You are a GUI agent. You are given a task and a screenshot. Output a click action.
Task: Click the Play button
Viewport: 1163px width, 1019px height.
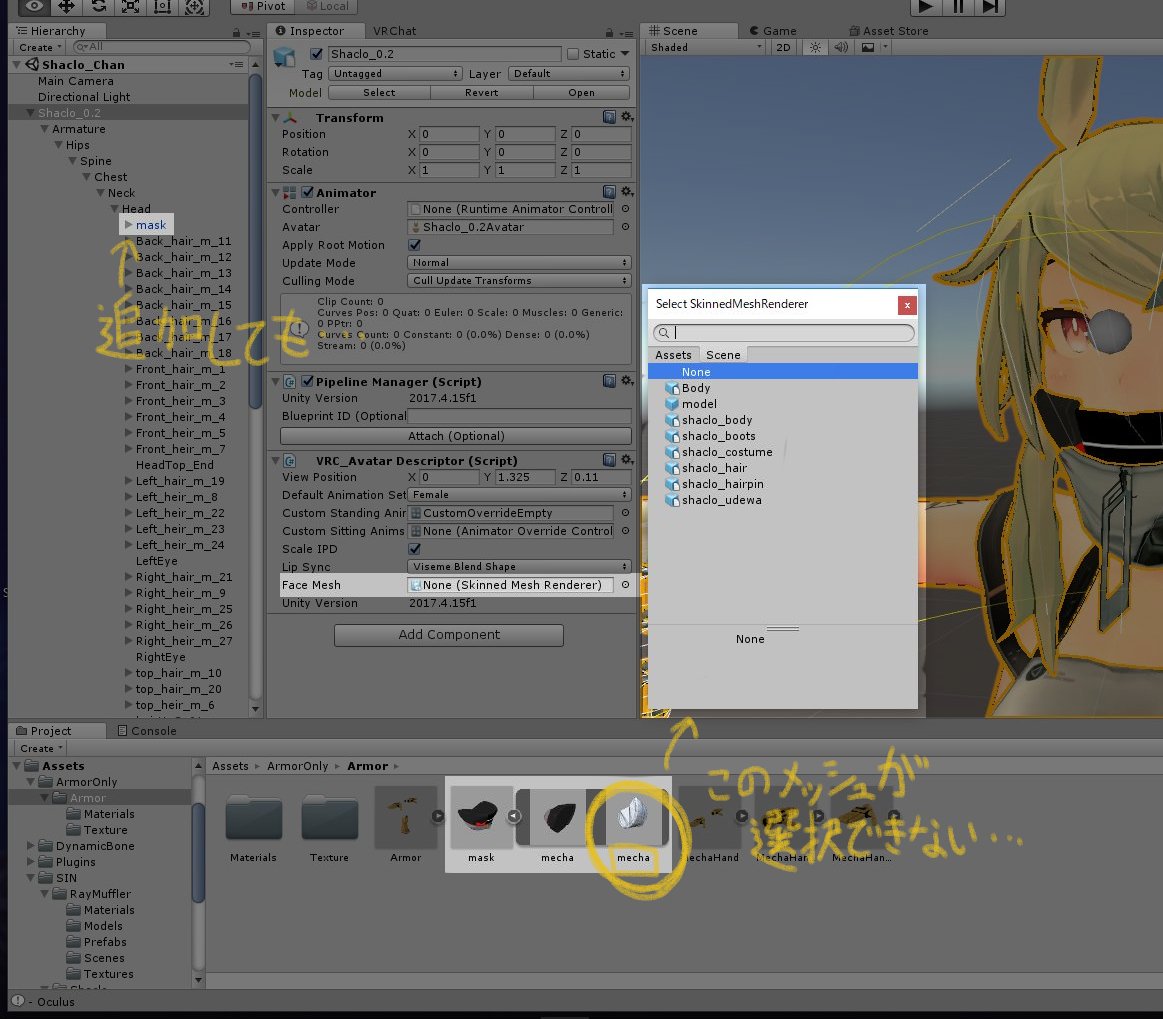[925, 7]
